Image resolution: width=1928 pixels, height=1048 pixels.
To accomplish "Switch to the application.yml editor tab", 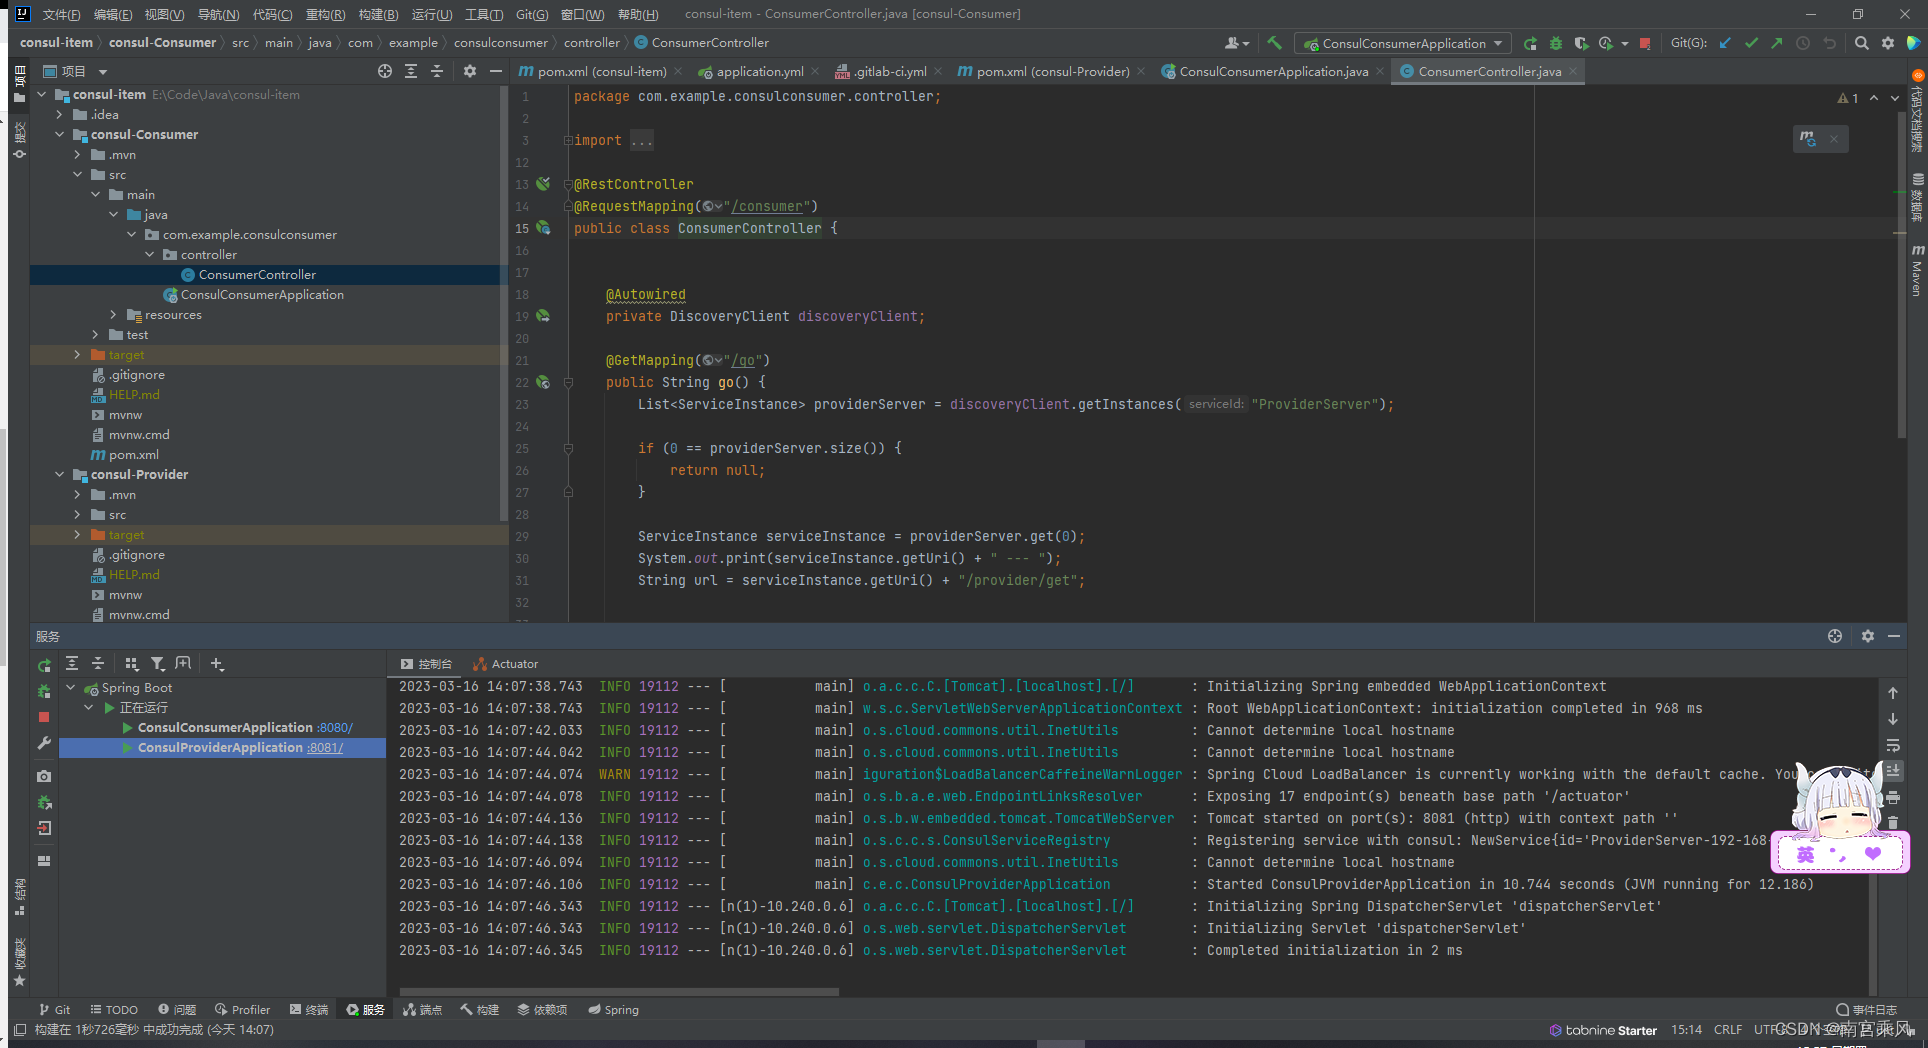I will point(759,72).
